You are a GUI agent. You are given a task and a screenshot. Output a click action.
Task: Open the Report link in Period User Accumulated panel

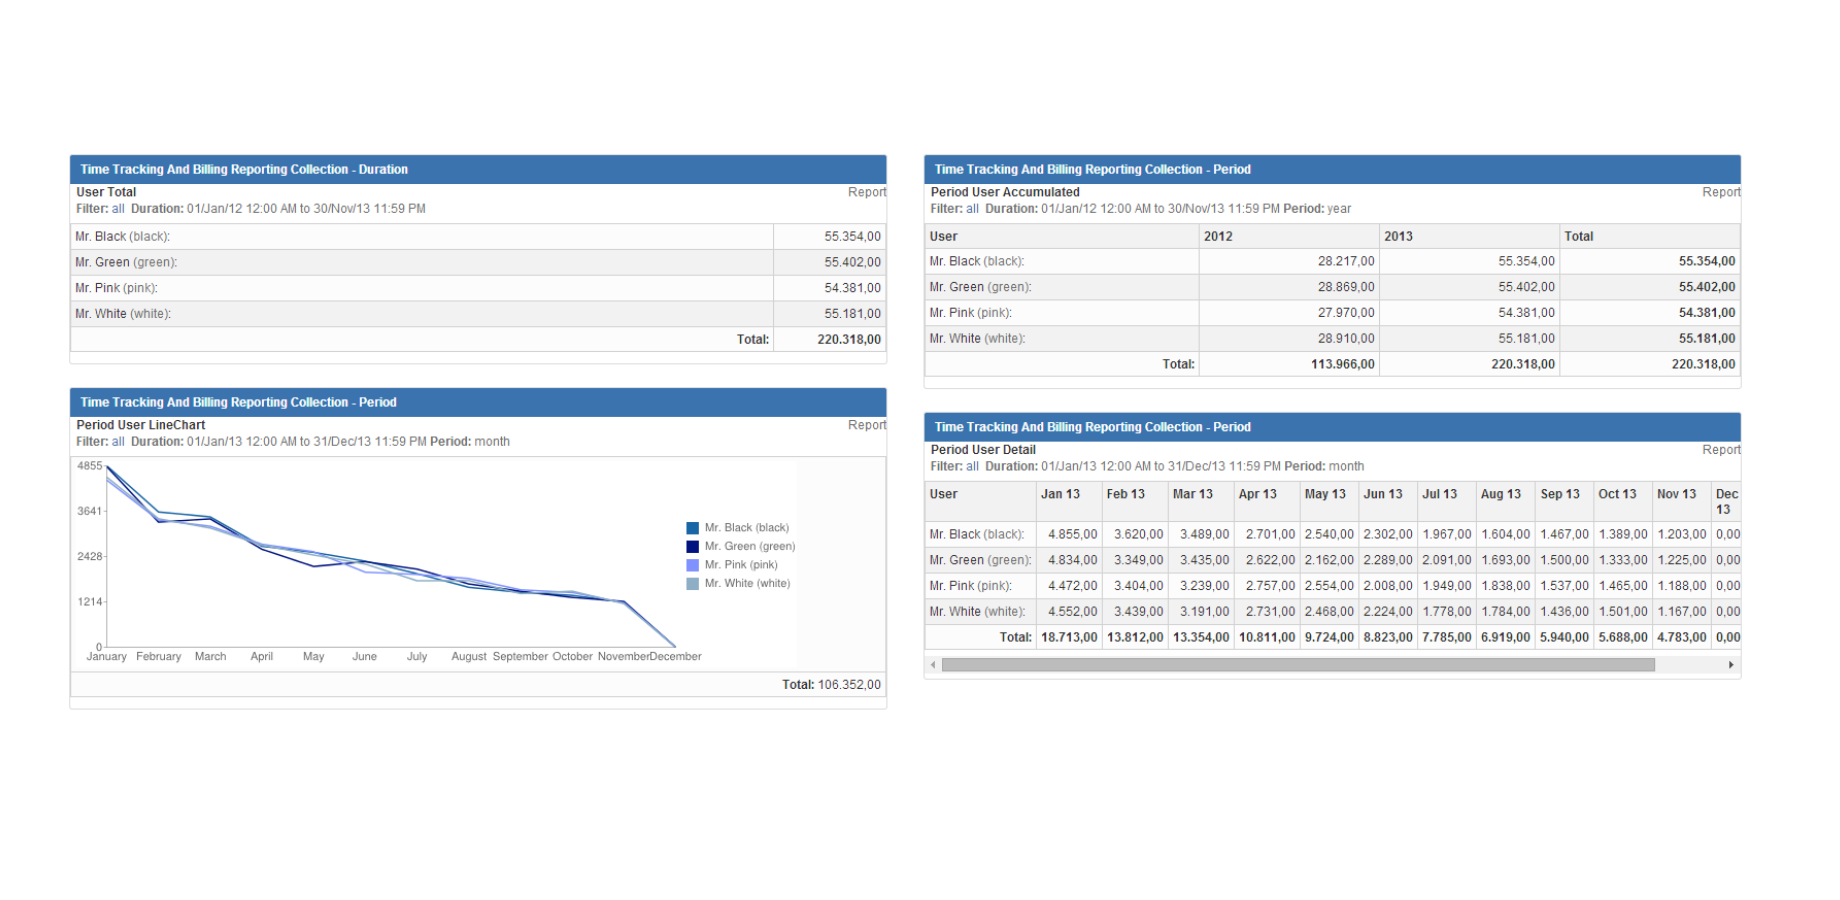1720,192
